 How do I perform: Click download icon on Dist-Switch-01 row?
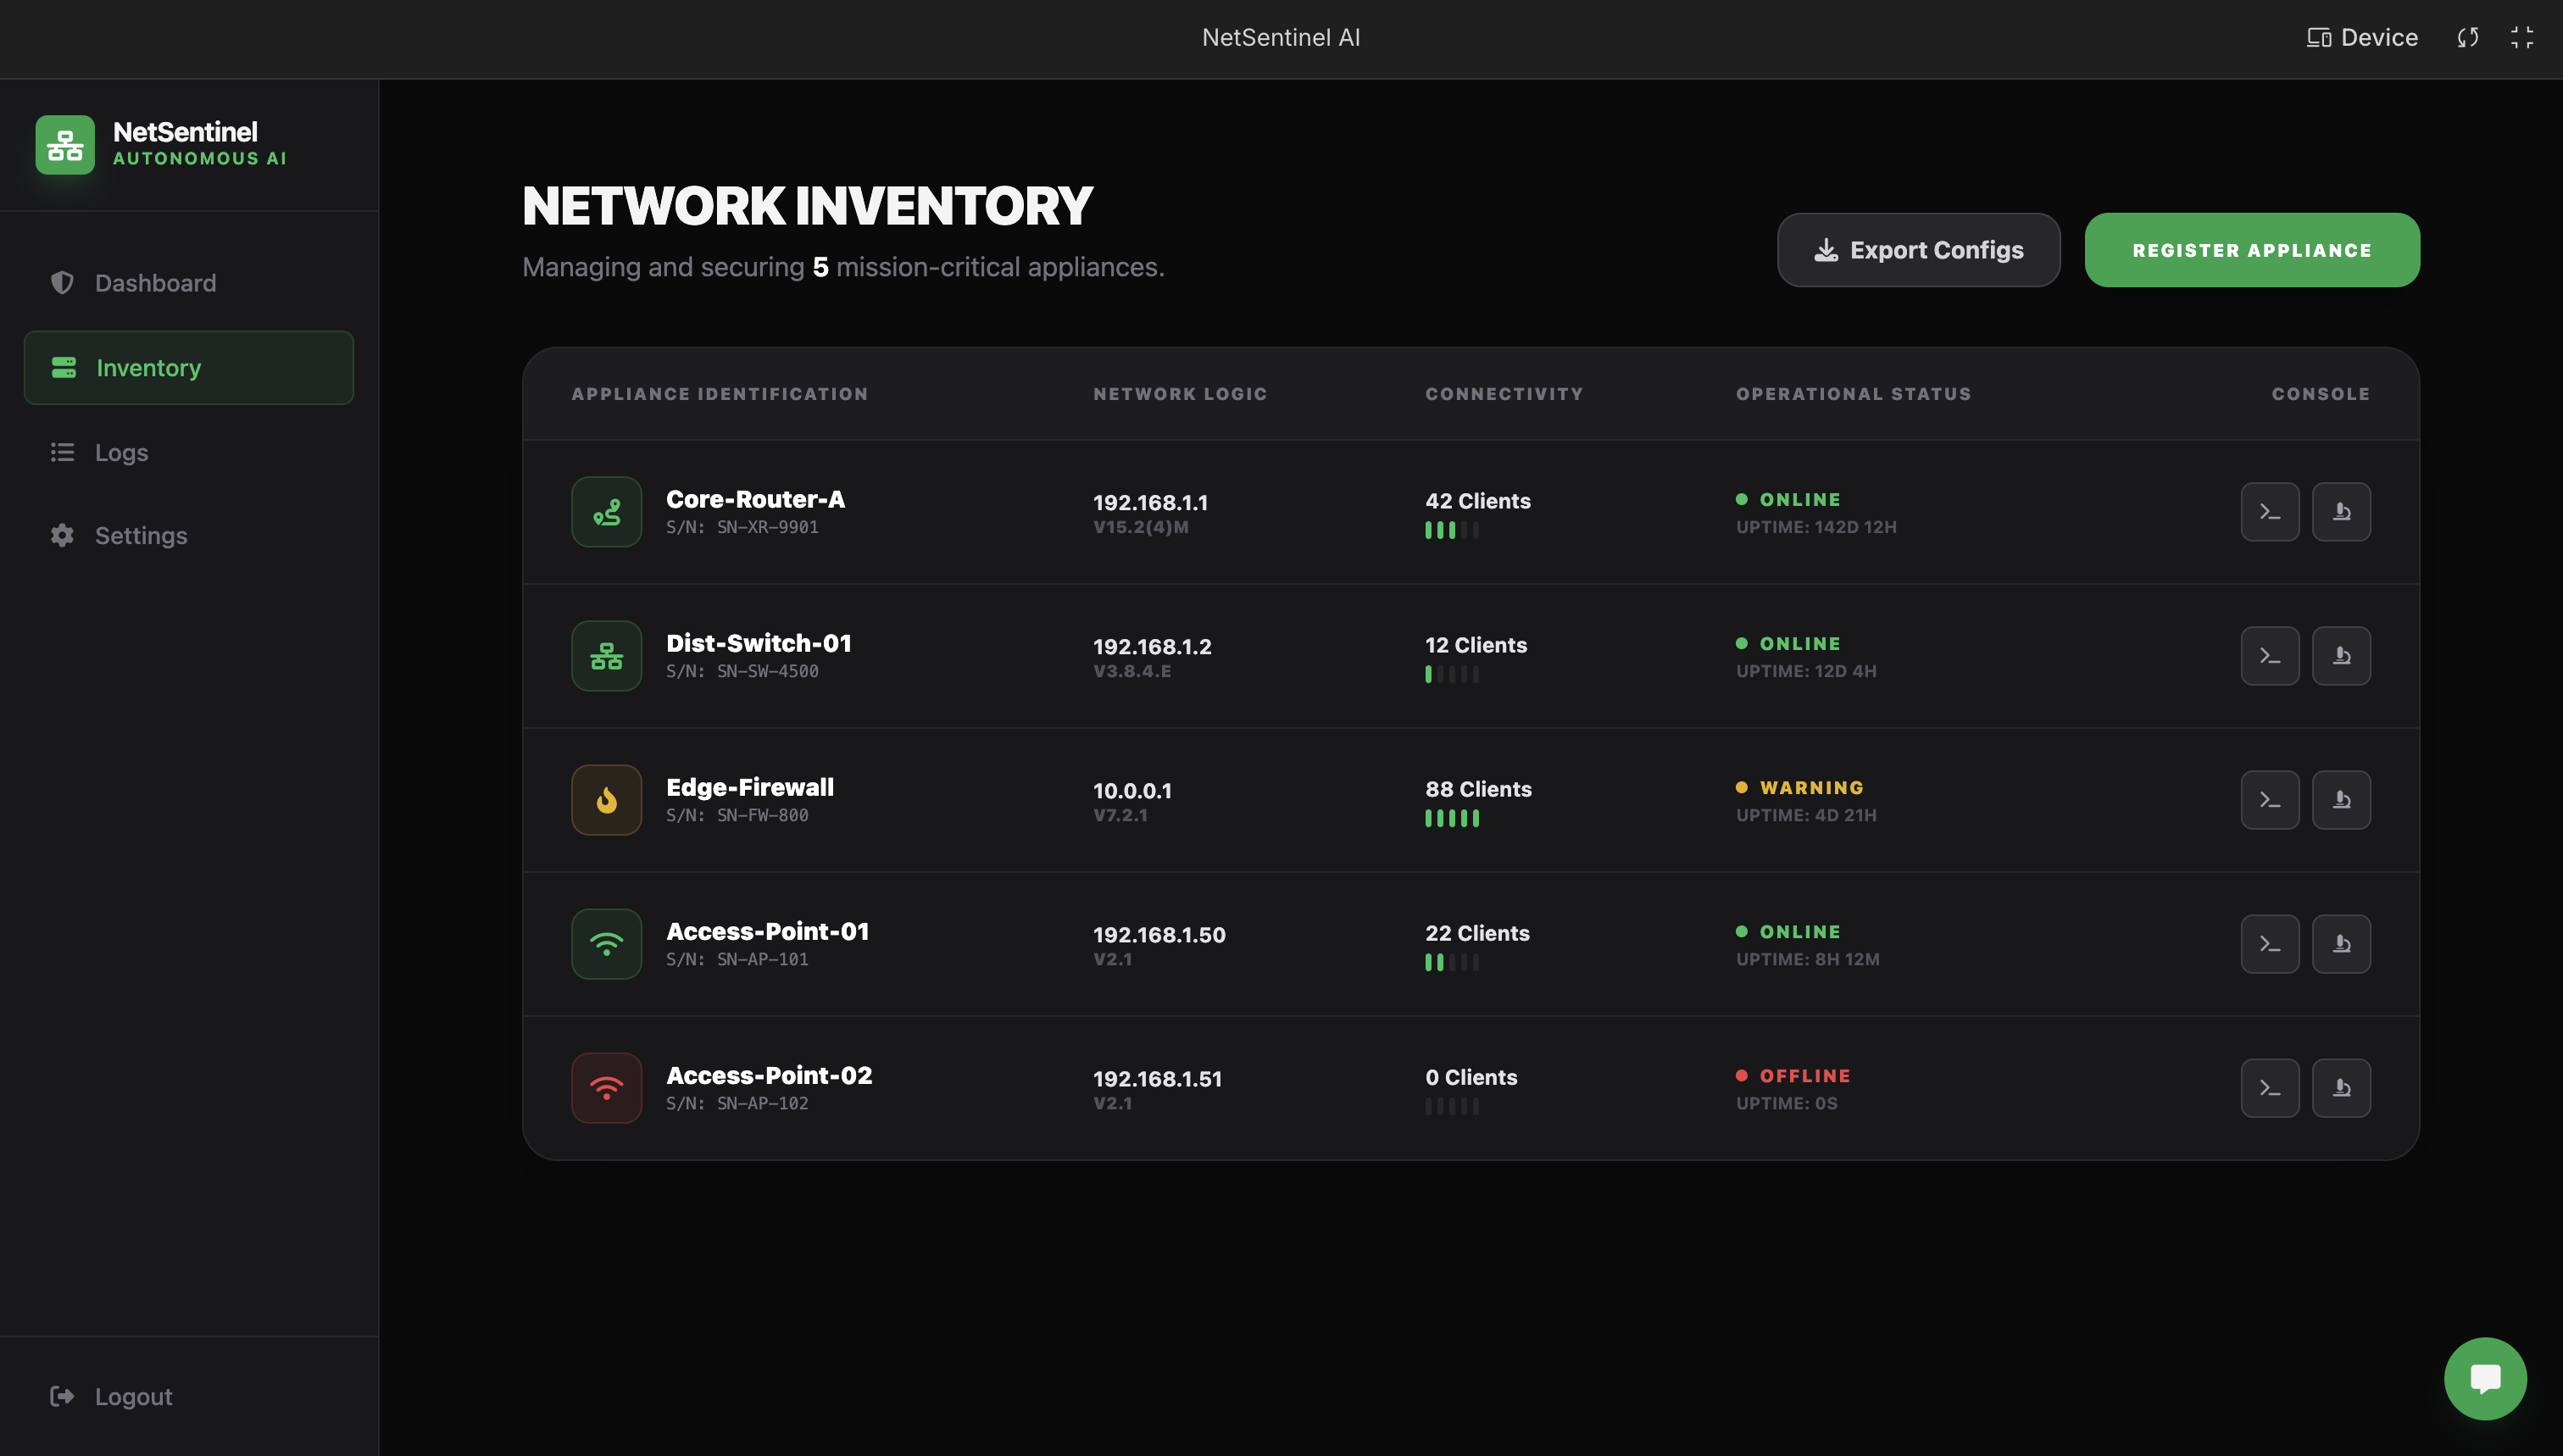2340,656
